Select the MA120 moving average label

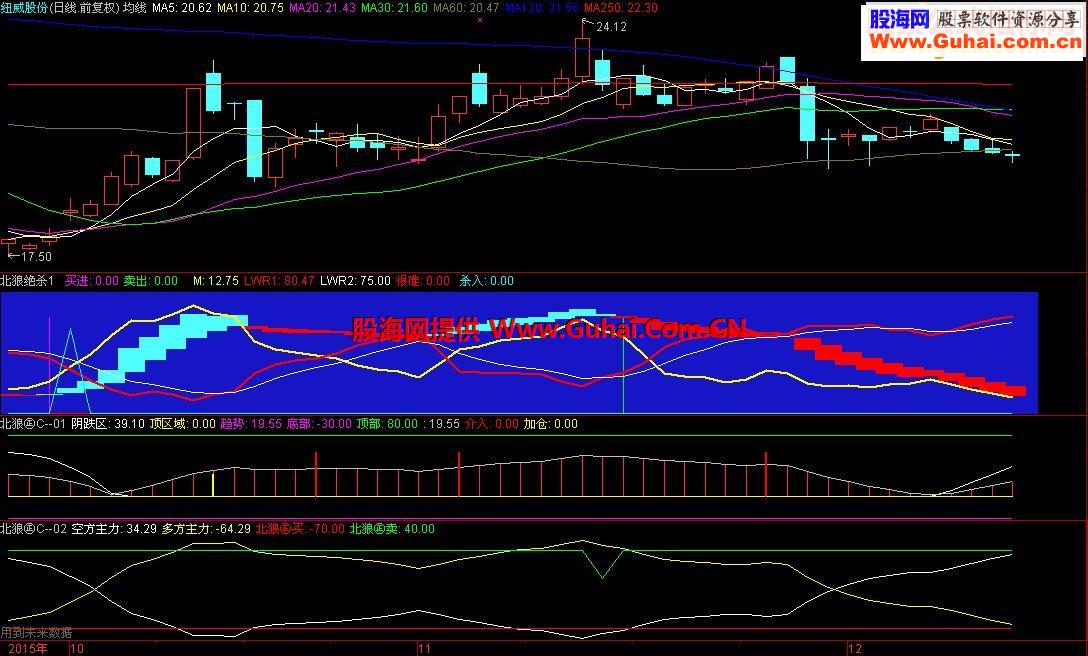coord(541,8)
